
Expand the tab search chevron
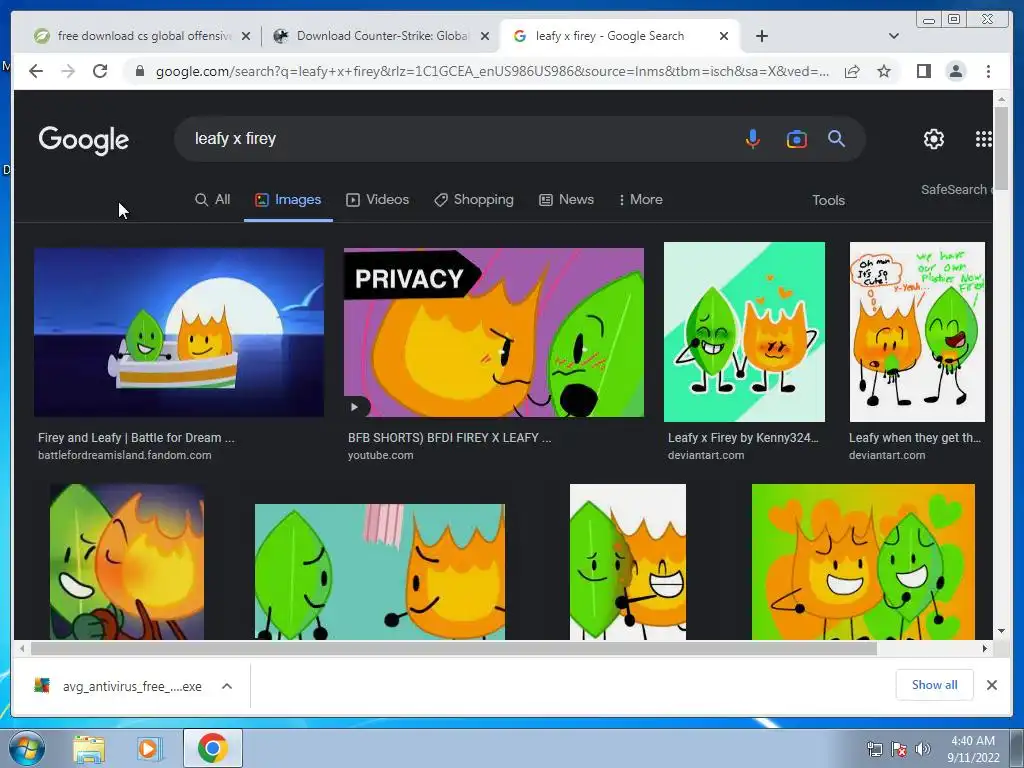[894, 36]
